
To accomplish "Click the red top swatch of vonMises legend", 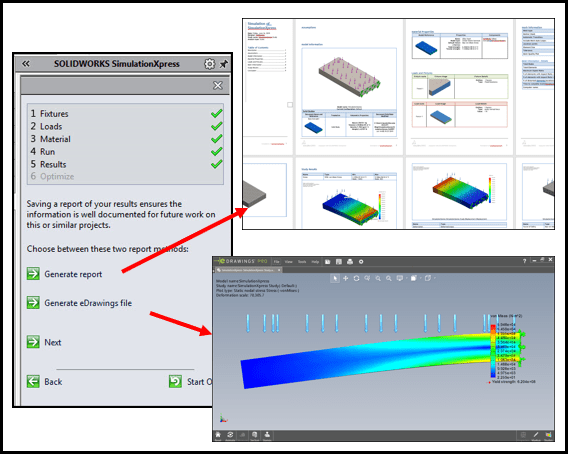I will tap(493, 327).
